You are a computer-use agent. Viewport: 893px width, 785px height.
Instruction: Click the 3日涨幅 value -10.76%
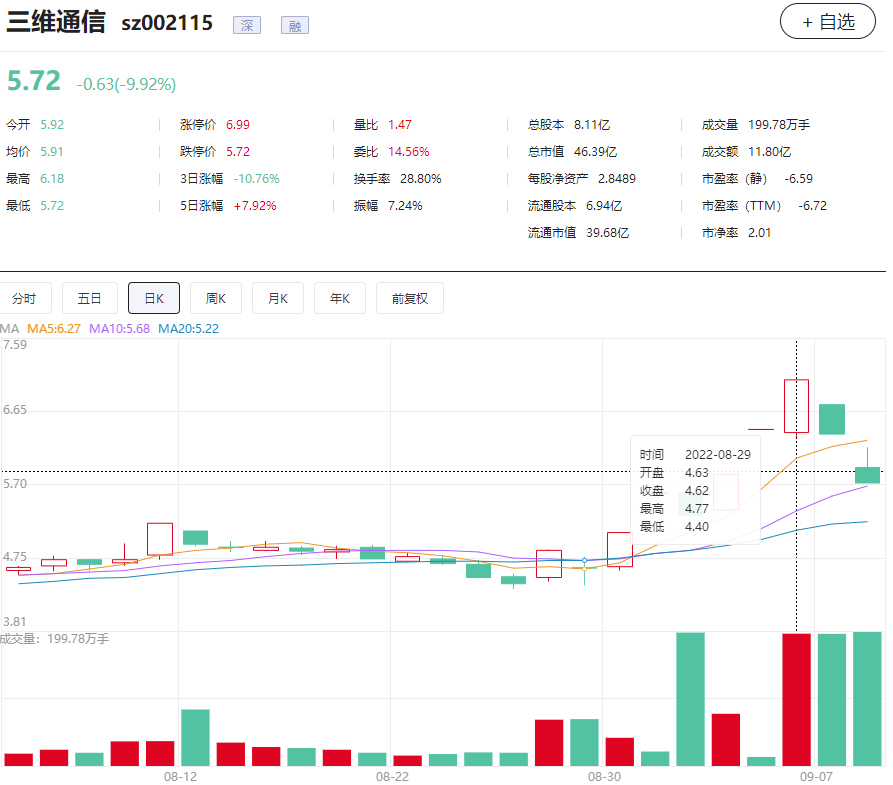tap(257, 179)
